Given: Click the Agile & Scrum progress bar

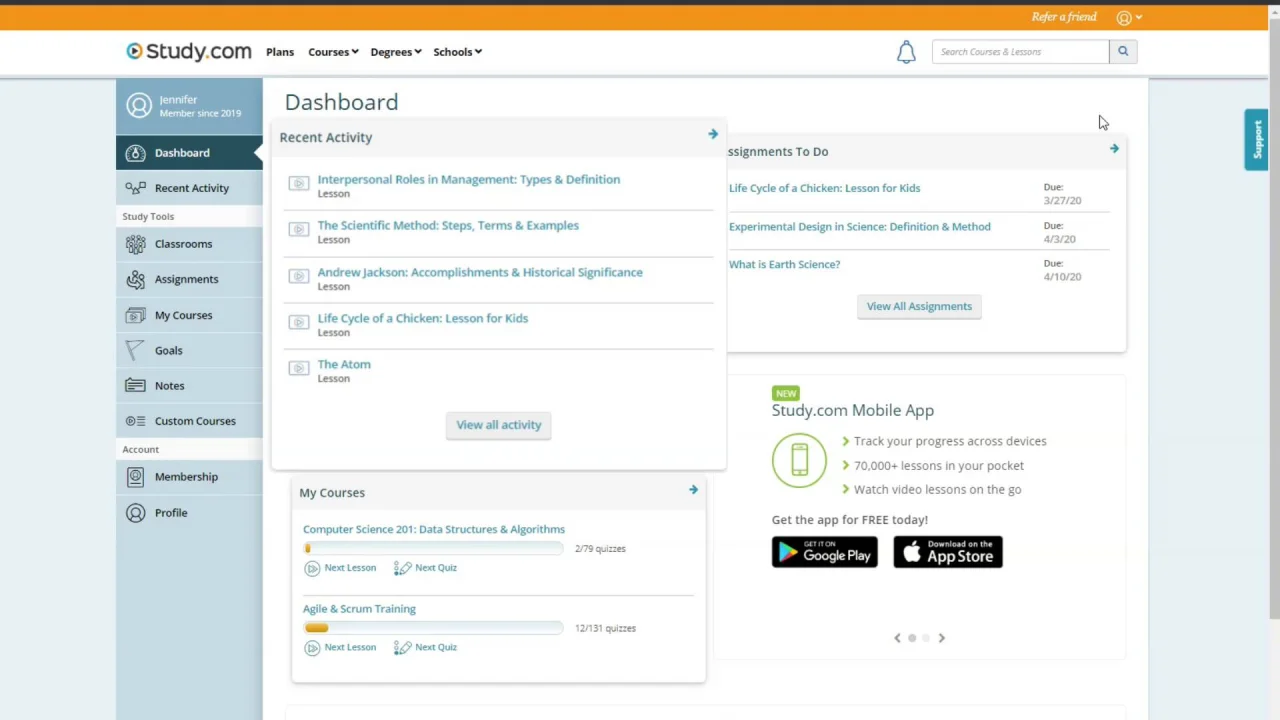Looking at the screenshot, I should click(433, 628).
